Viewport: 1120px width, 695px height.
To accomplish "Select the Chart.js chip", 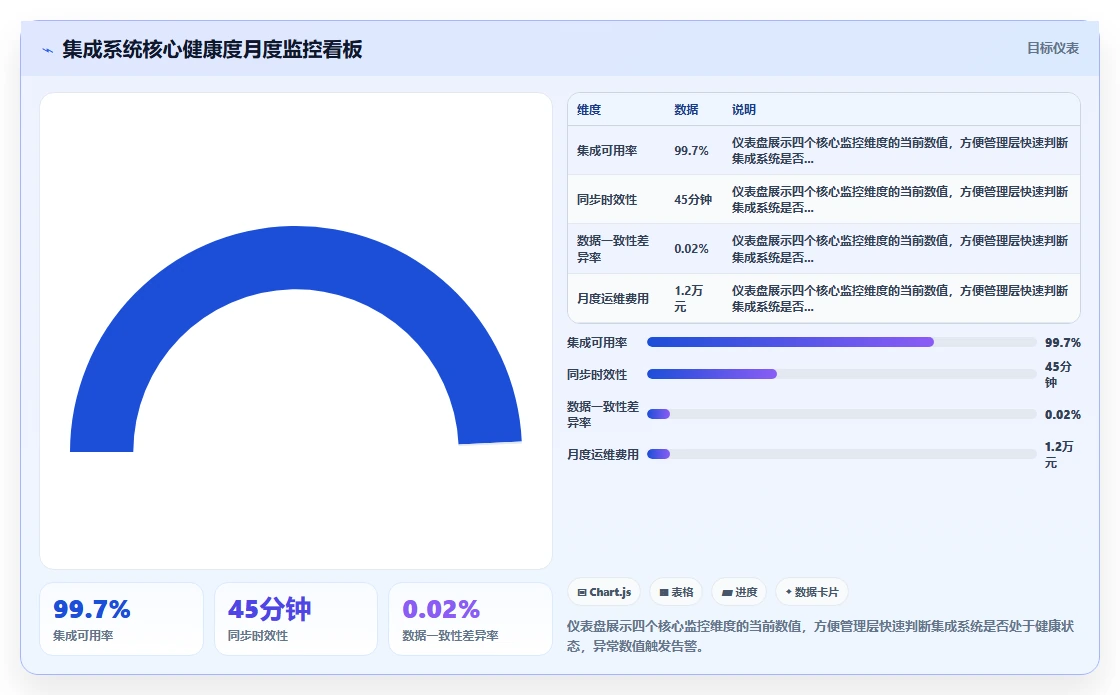I will click(604, 592).
